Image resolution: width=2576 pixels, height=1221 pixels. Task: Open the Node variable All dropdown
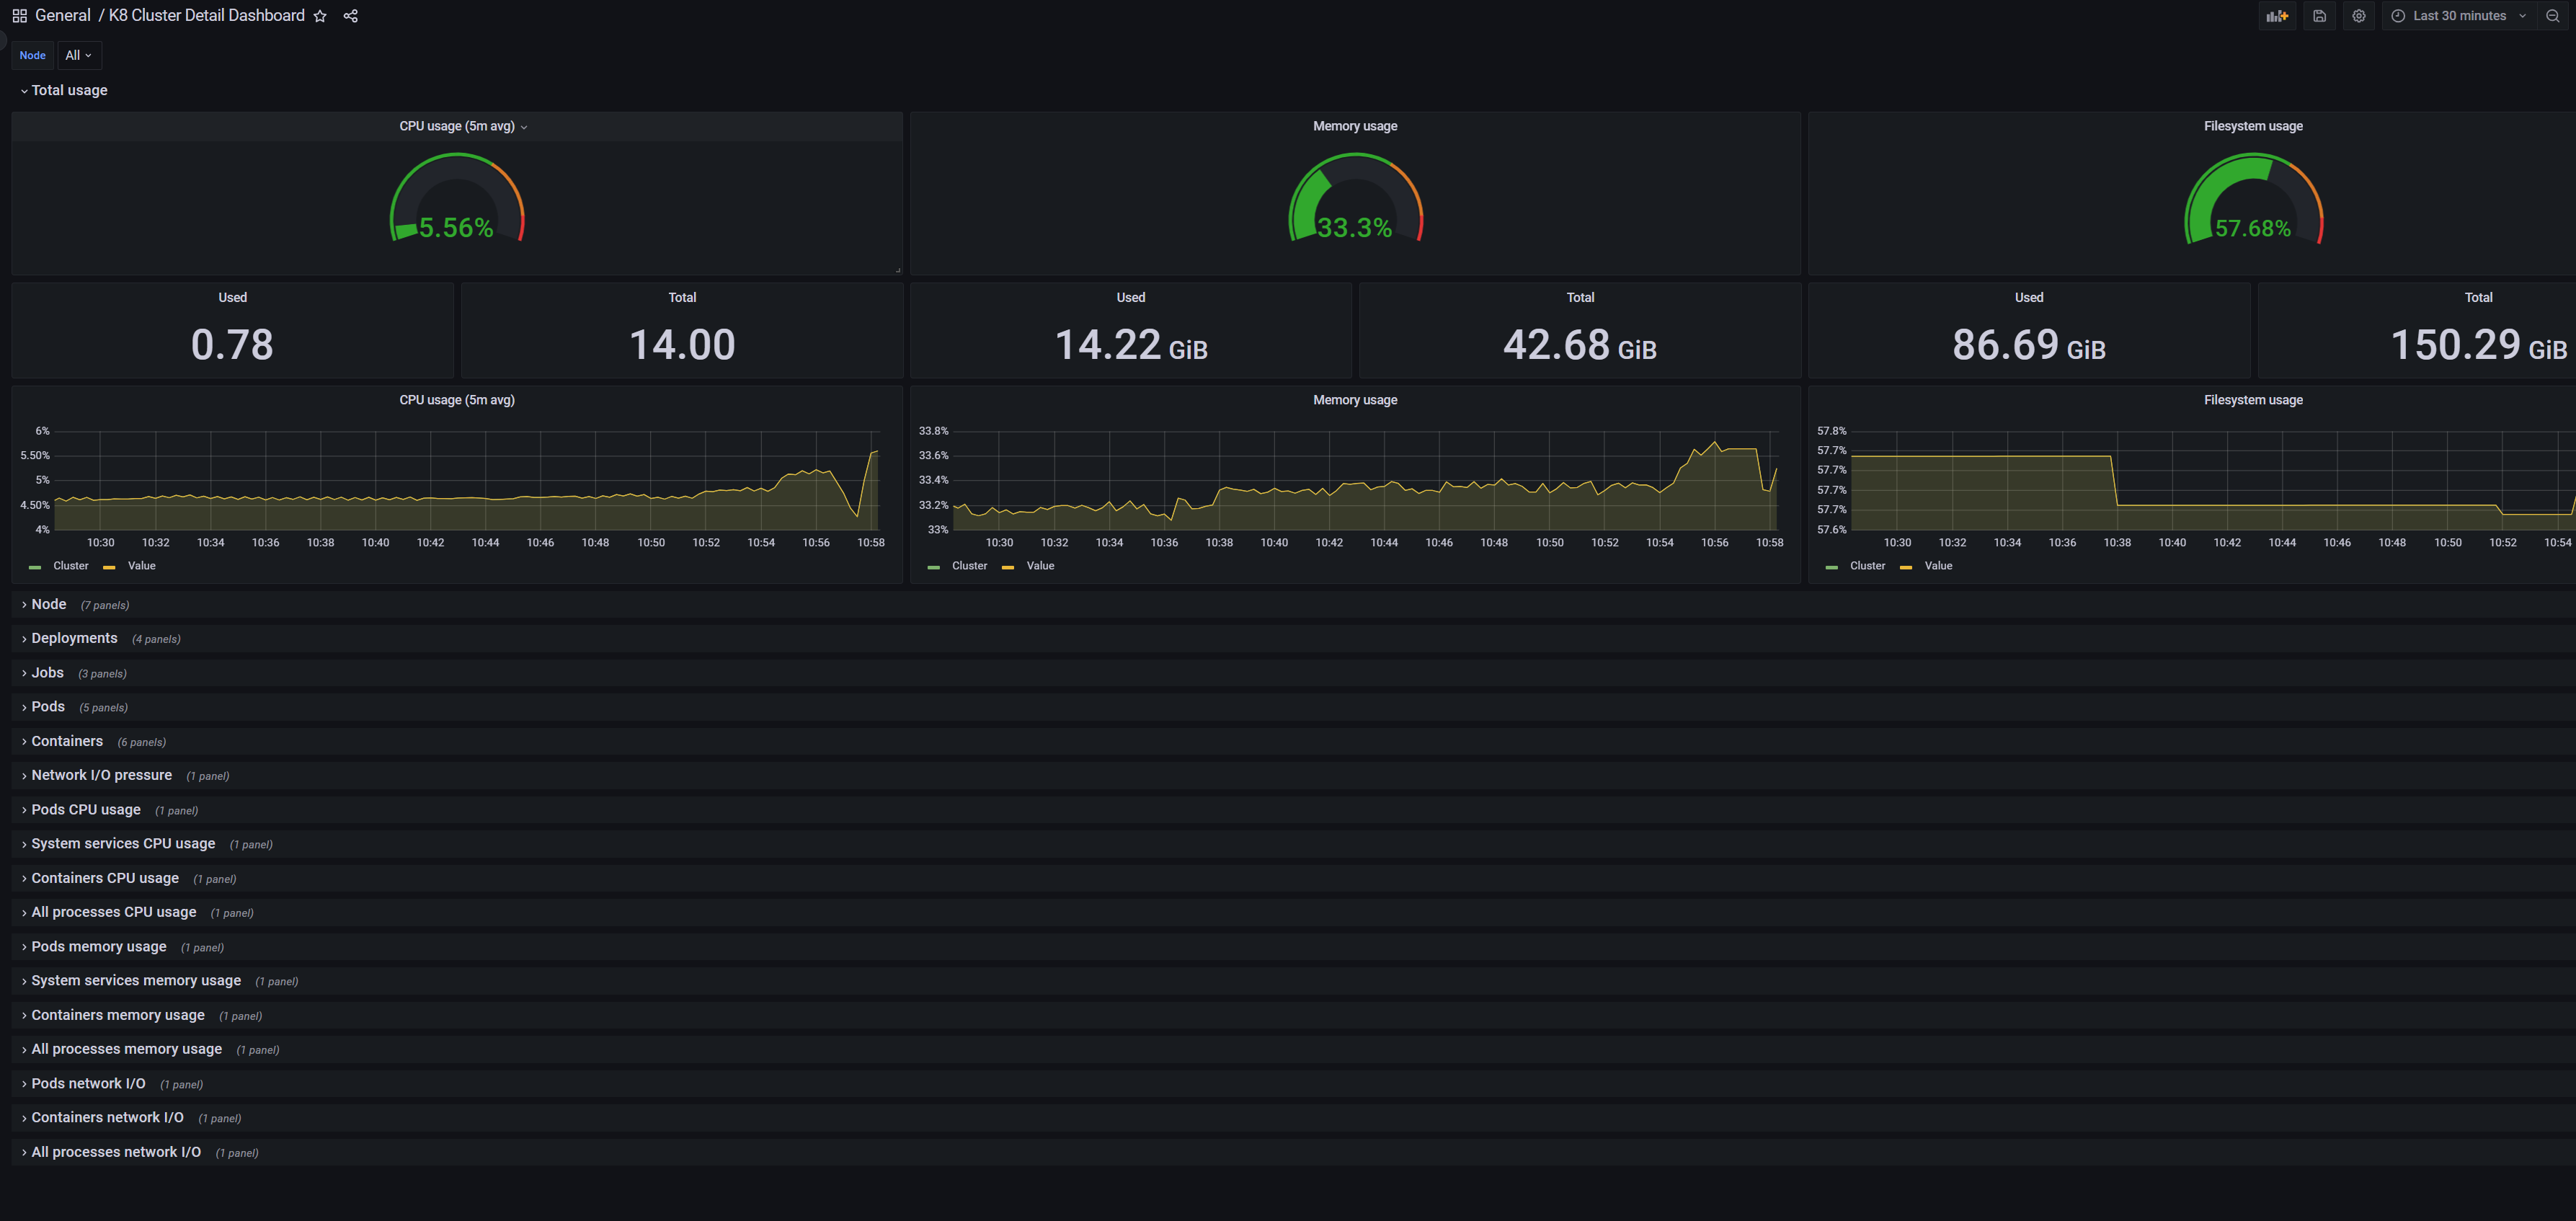78,55
